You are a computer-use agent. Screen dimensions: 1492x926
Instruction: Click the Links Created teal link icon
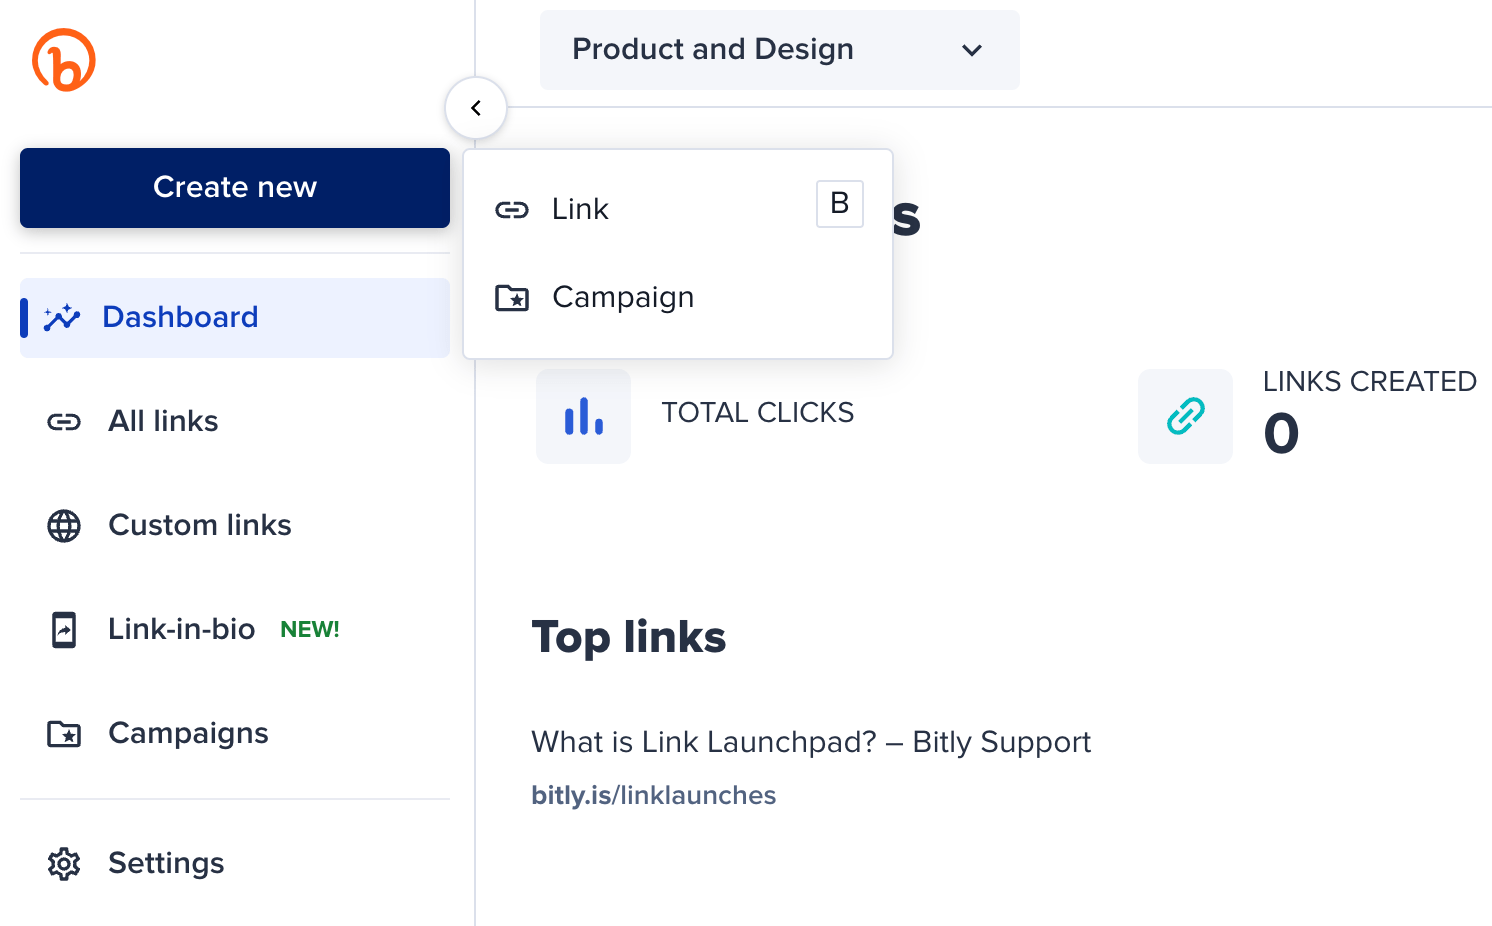tap(1185, 416)
